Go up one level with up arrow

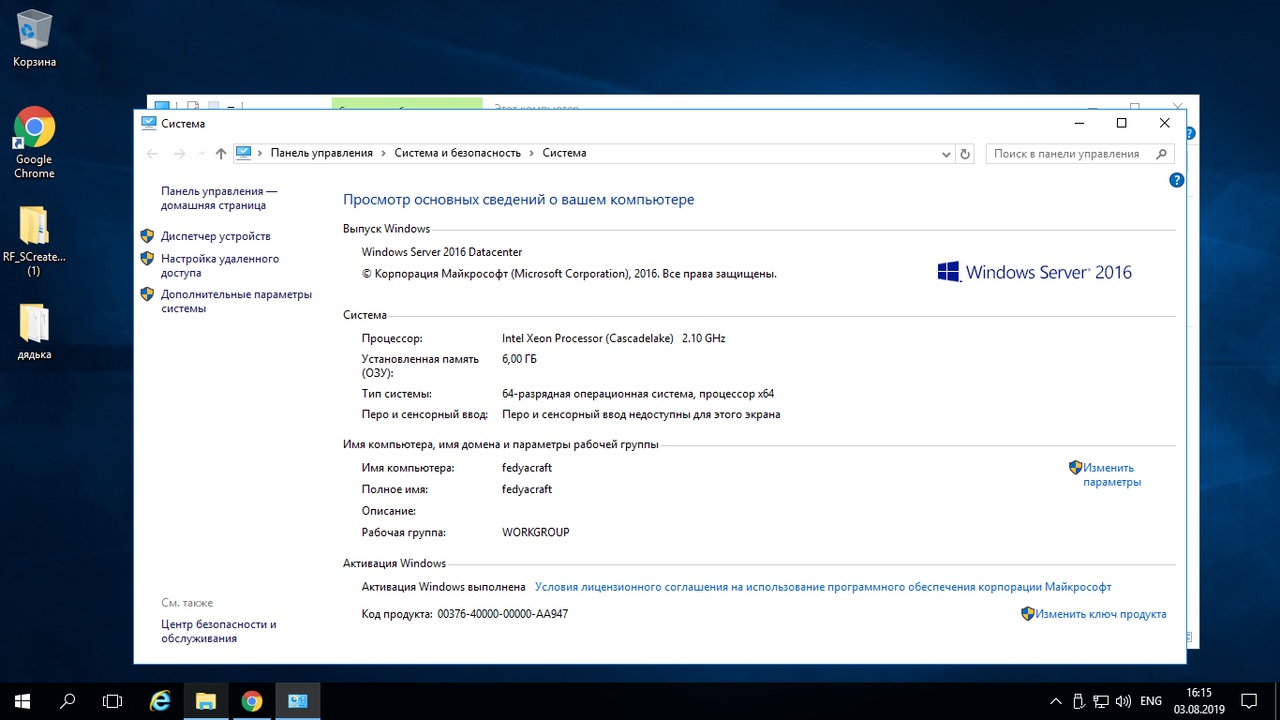(221, 154)
